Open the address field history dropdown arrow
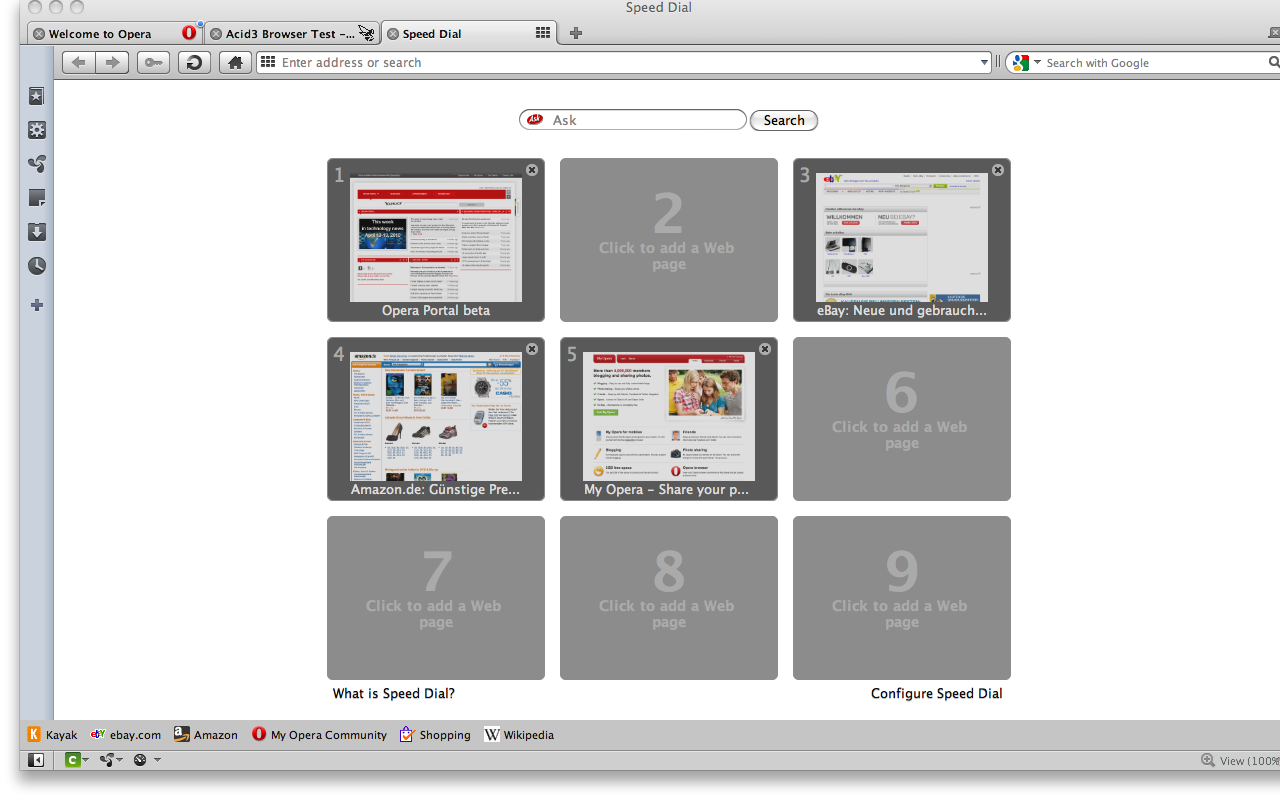The image size is (1280, 800). tap(985, 63)
